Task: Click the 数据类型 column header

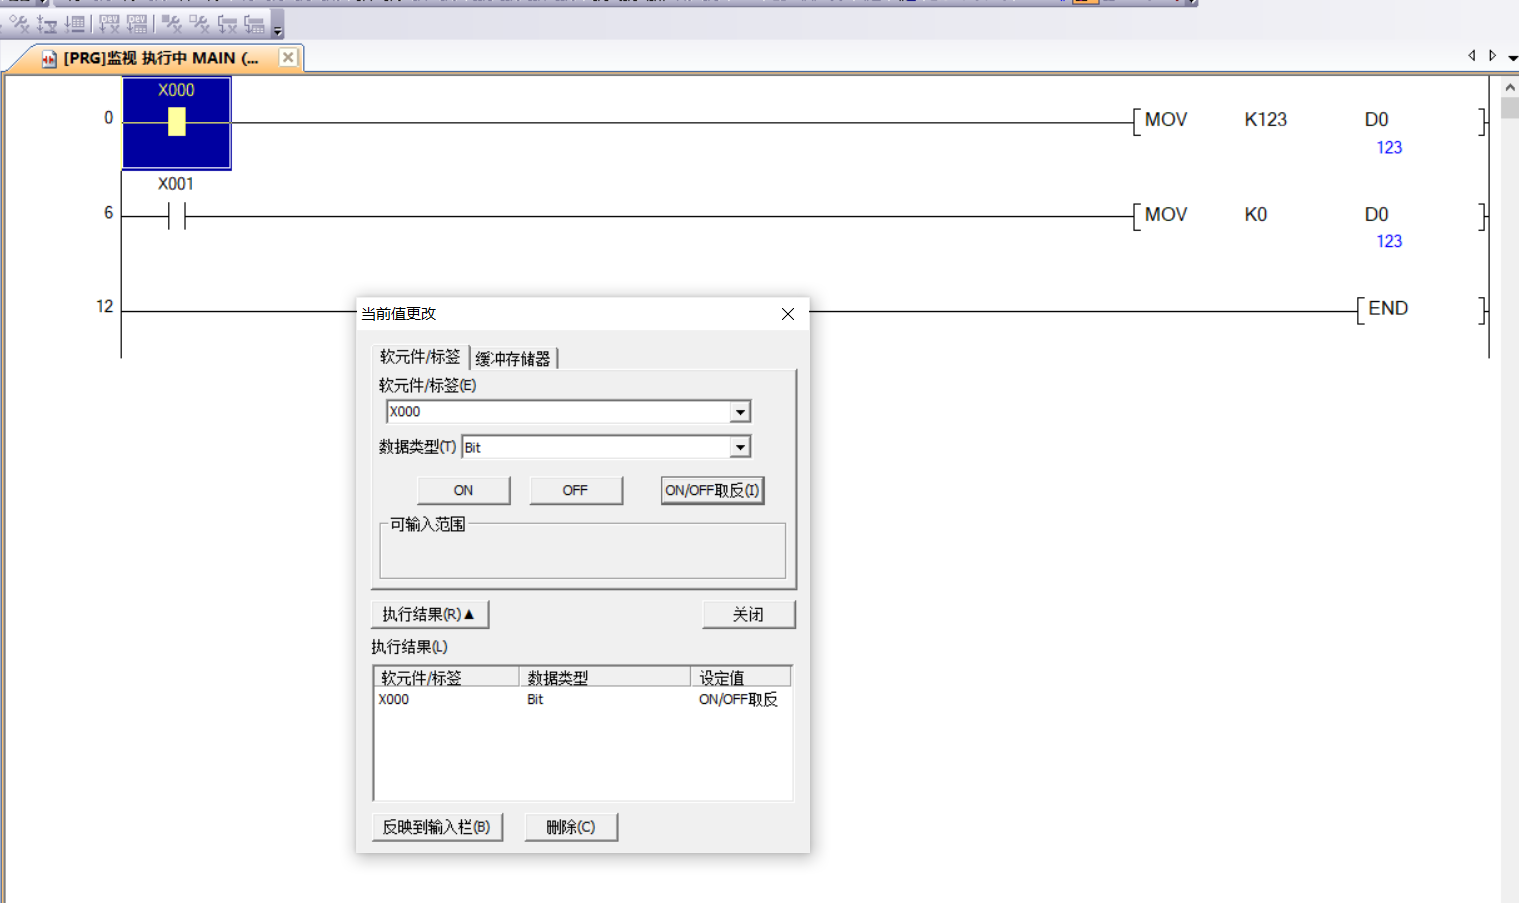Action: coord(605,677)
